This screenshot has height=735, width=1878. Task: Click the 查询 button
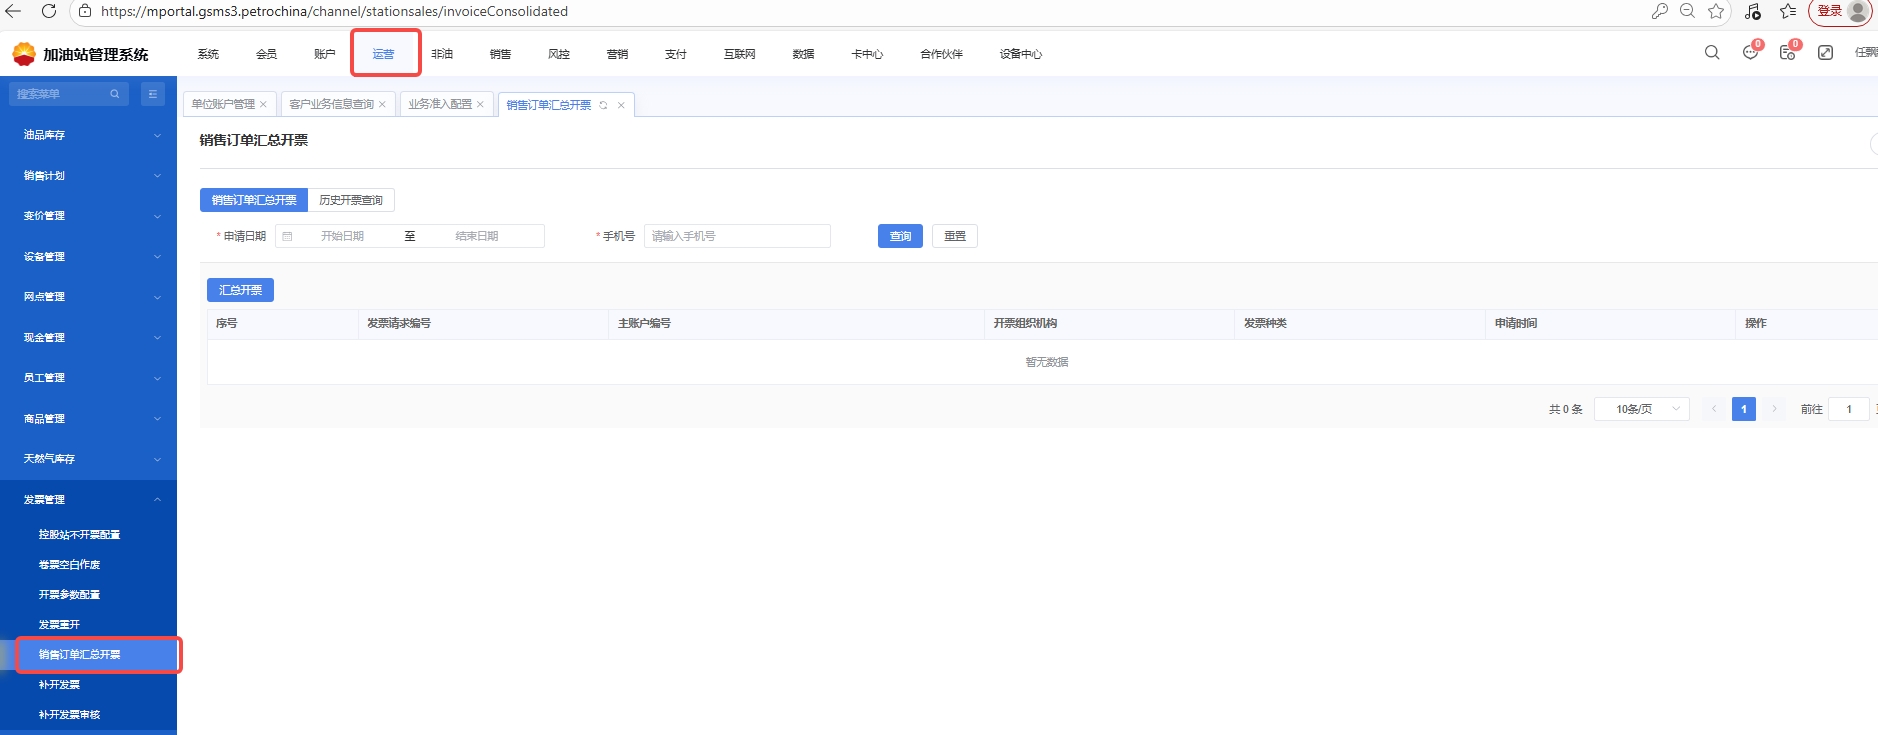click(900, 236)
